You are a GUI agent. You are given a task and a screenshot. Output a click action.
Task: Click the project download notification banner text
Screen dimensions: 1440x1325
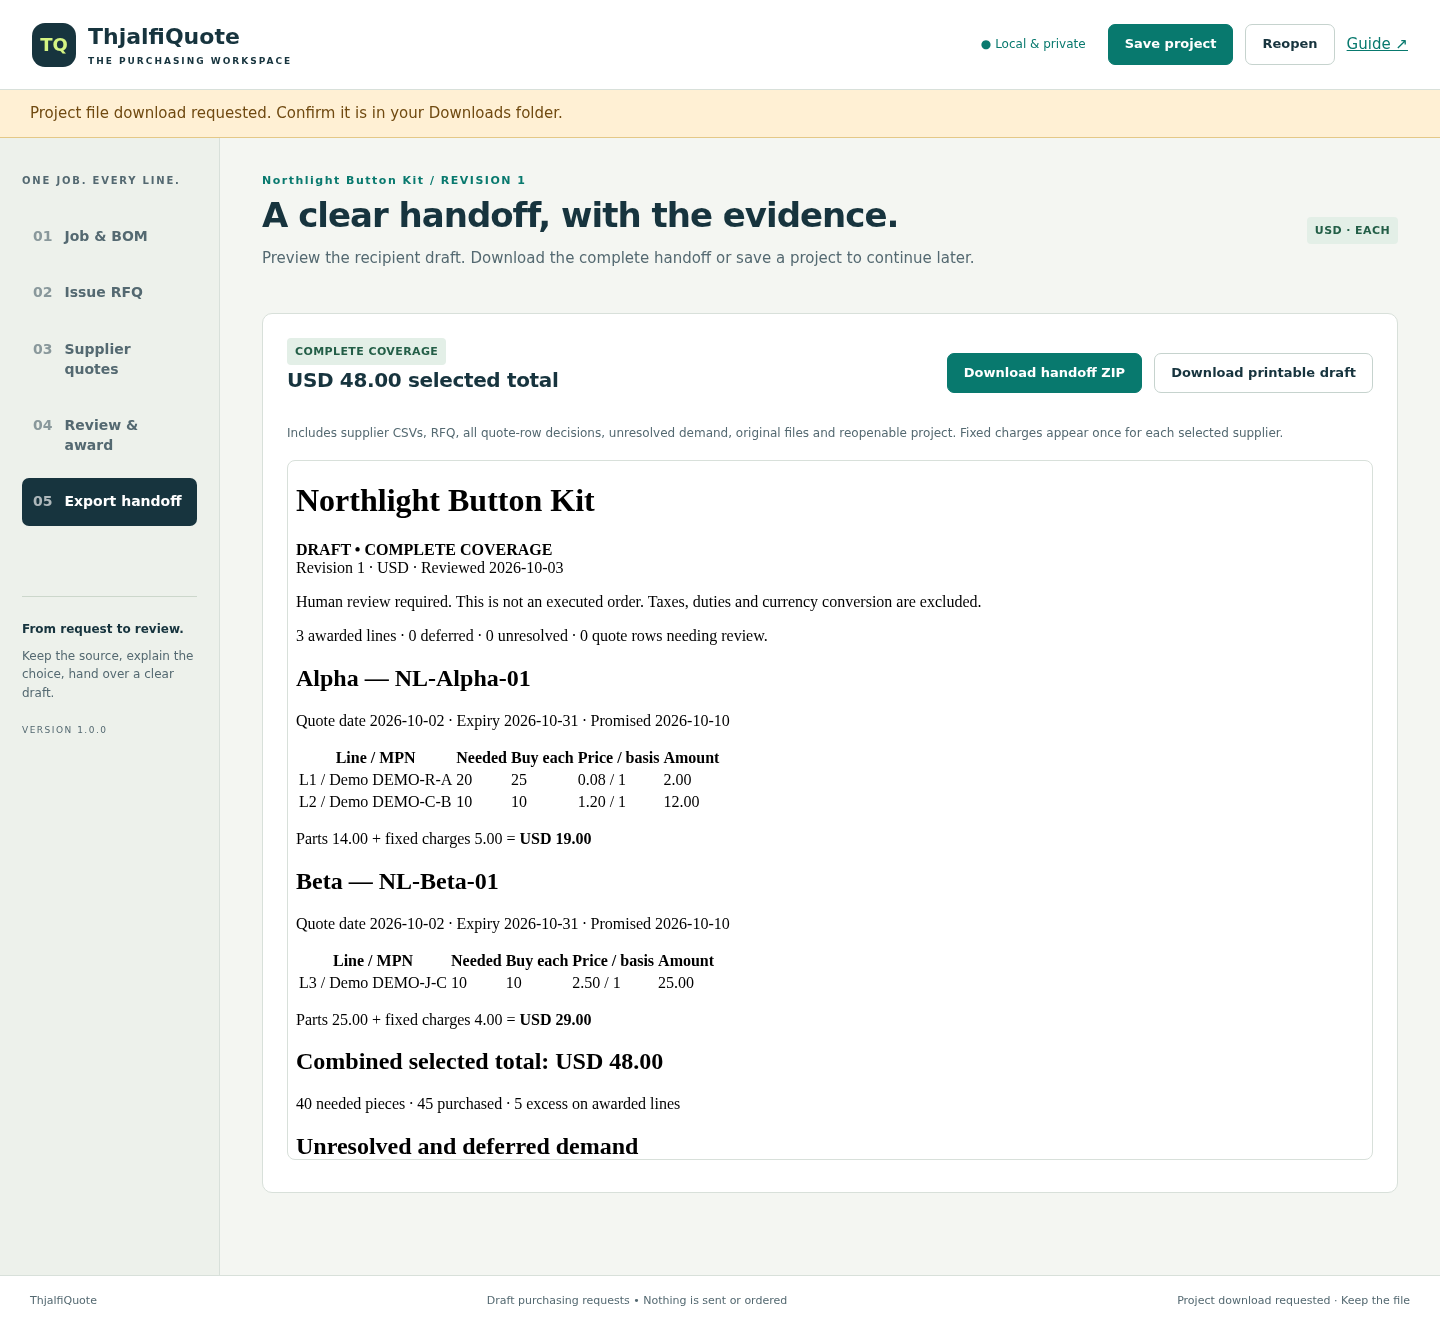coord(296,113)
